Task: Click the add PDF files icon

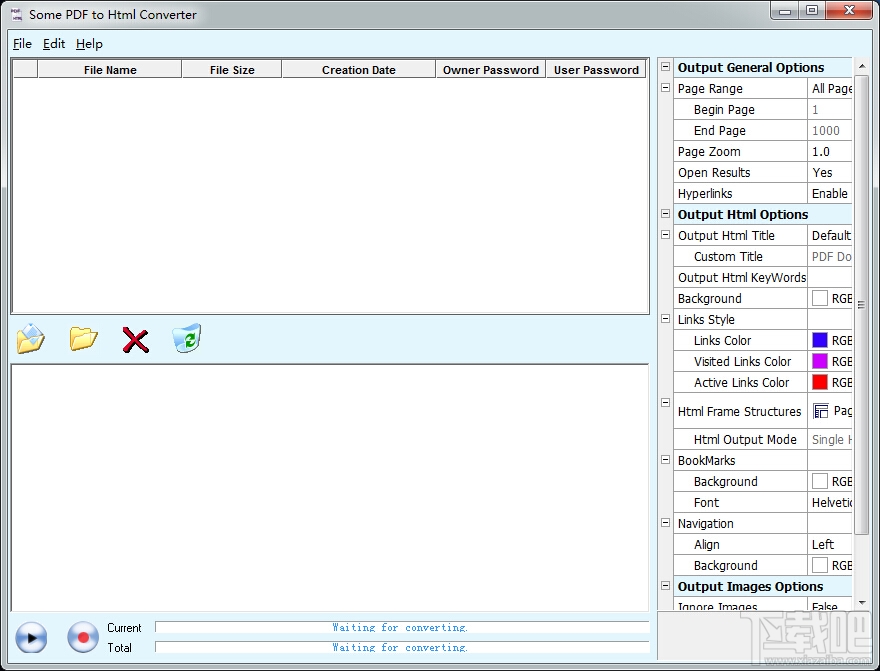Action: (x=31, y=338)
